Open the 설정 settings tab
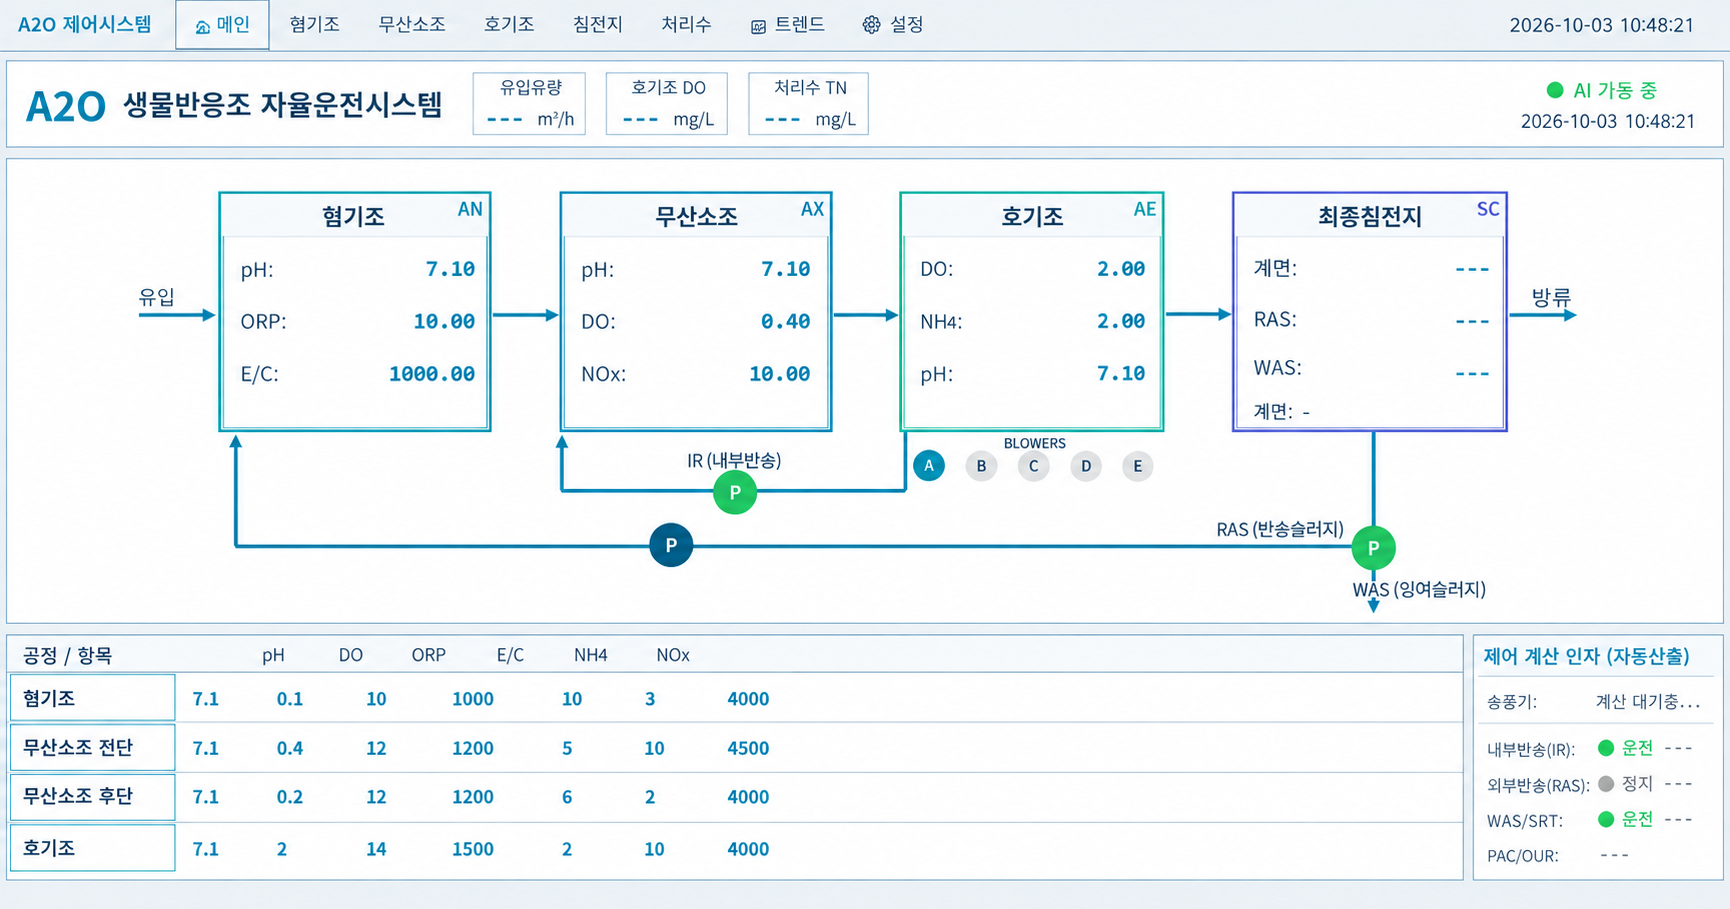Screen dimensions: 1730x909 click(x=893, y=25)
